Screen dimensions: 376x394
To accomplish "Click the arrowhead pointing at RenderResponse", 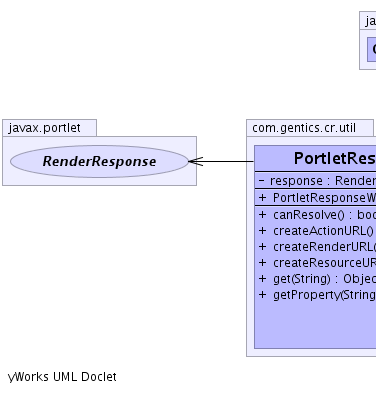I will click(196, 161).
